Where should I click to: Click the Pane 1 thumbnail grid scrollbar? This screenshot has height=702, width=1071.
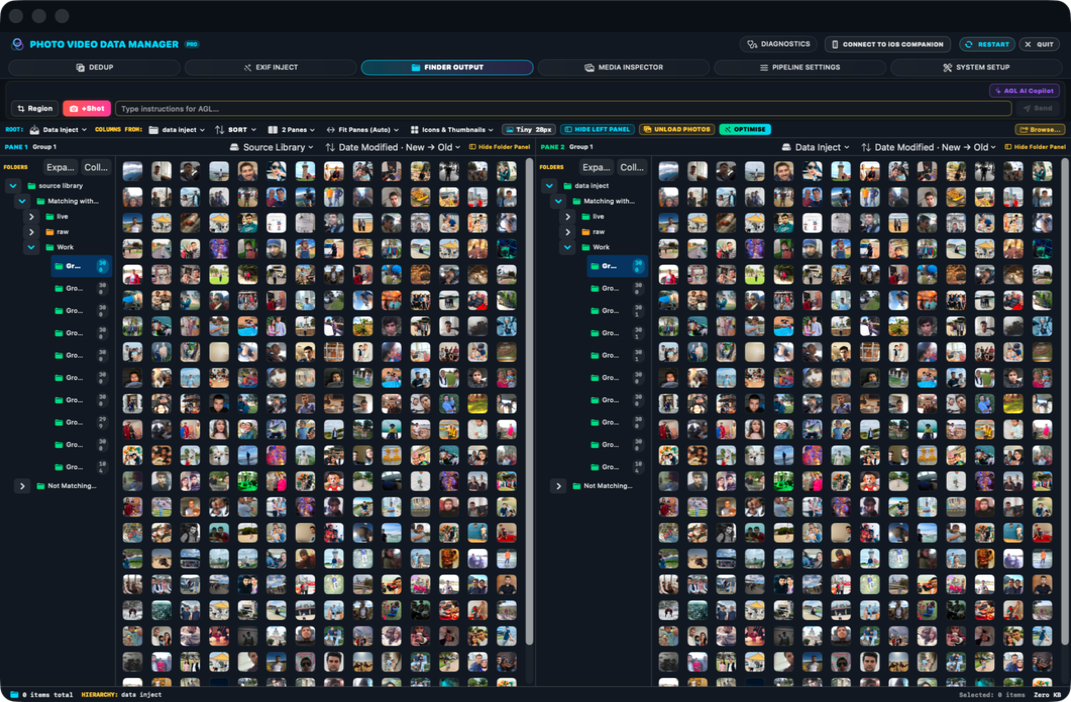529,402
